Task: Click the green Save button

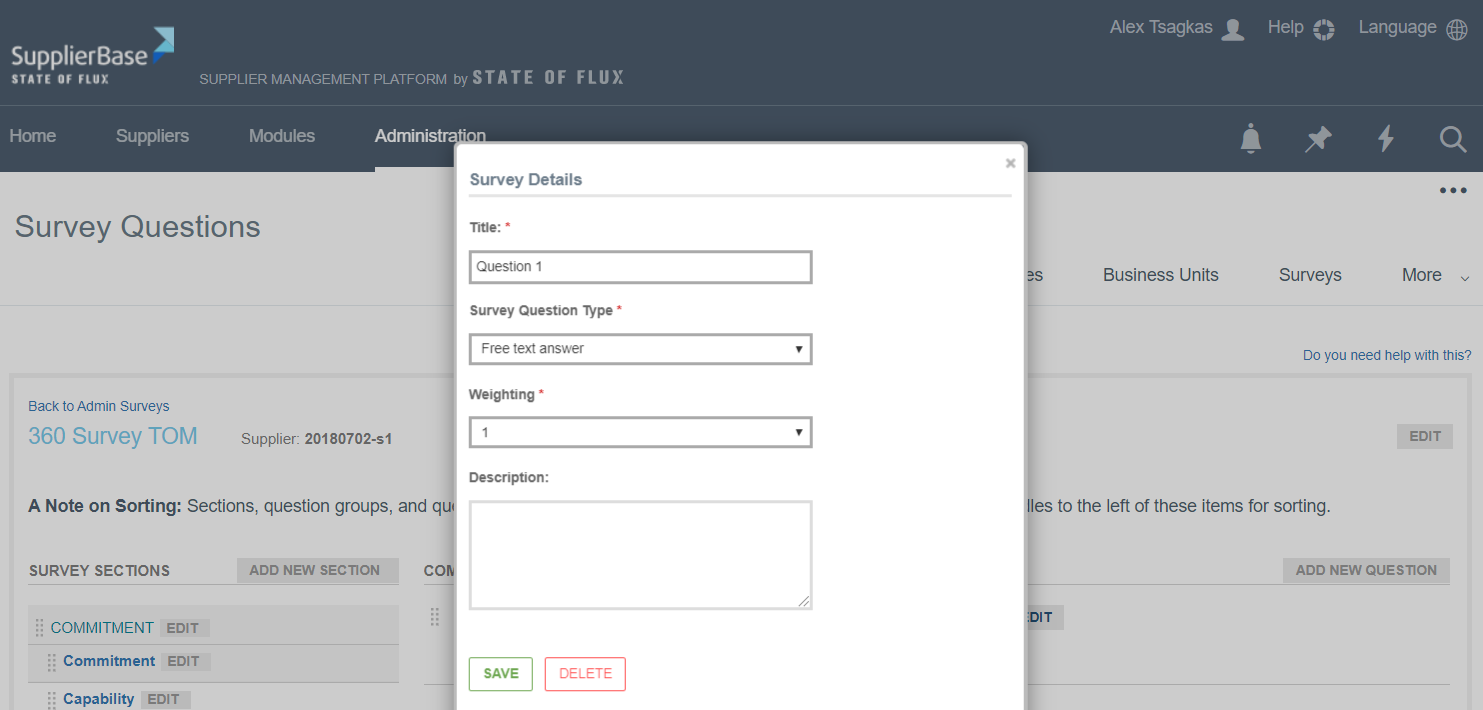Action: [500, 674]
